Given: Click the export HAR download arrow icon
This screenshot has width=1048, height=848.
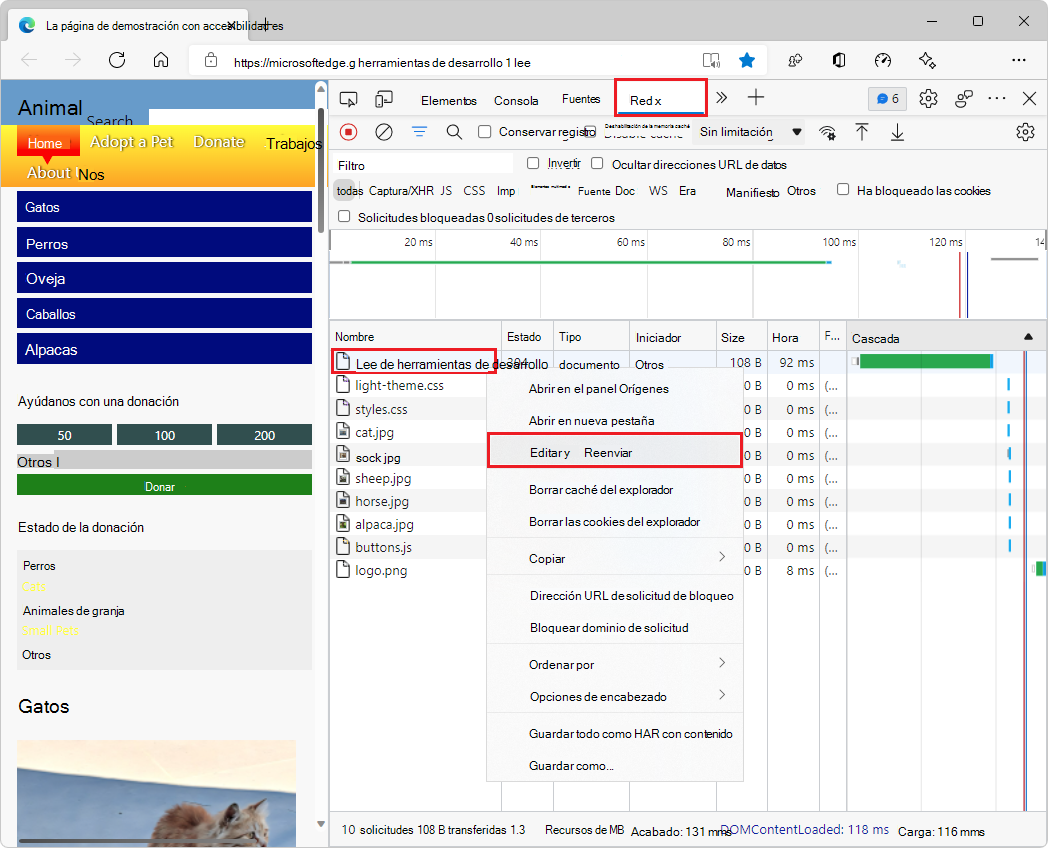Looking at the screenshot, I should (897, 132).
